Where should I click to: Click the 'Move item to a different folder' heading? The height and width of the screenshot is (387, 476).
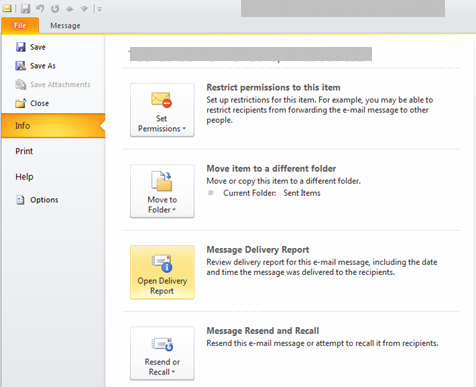point(271,169)
